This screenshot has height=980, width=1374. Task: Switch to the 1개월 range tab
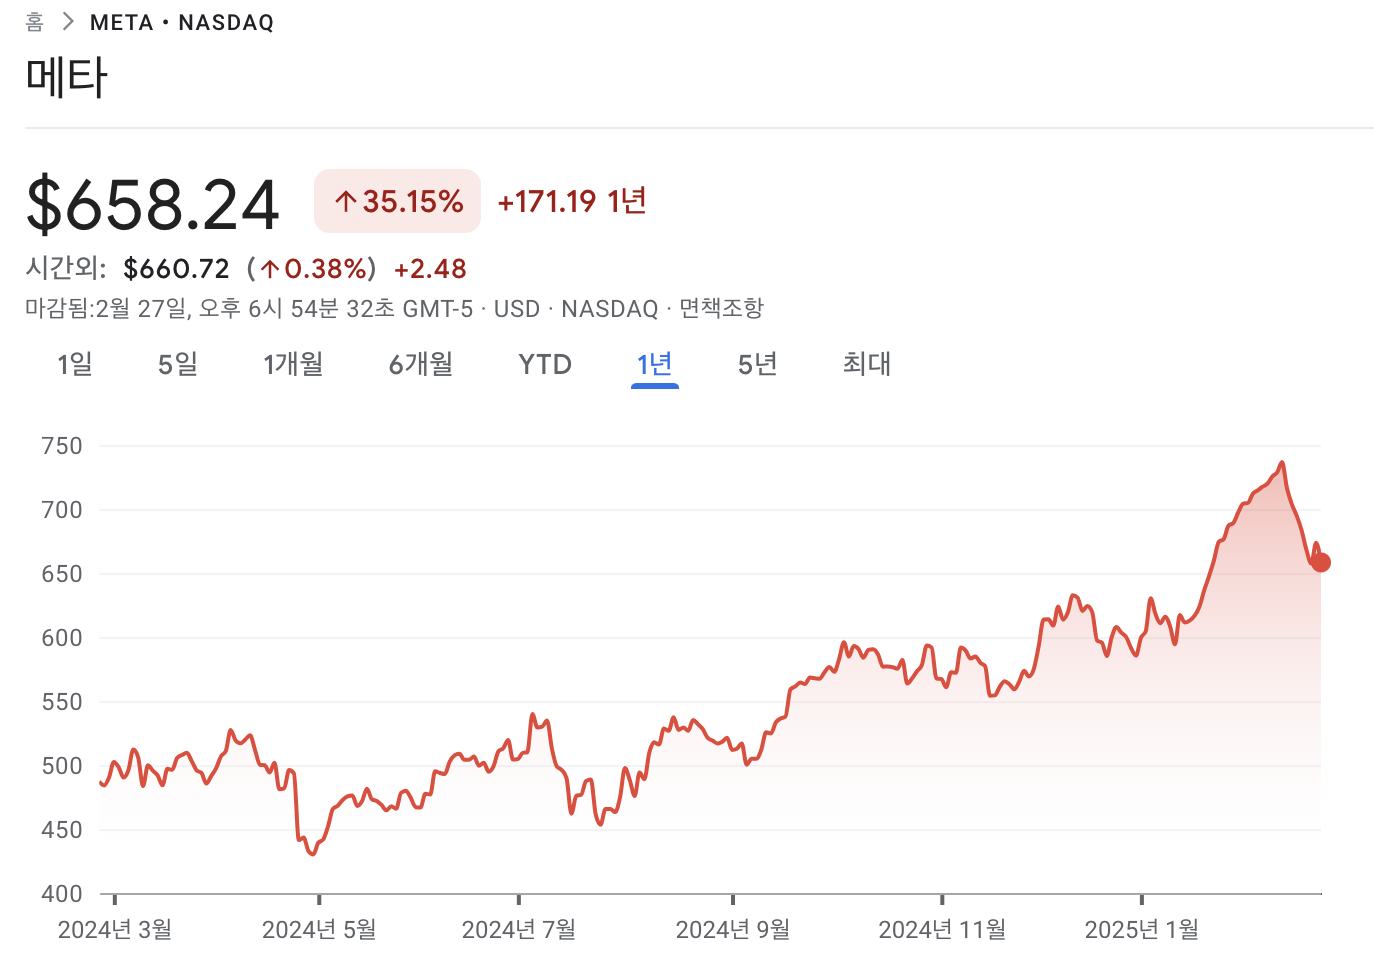point(293,364)
